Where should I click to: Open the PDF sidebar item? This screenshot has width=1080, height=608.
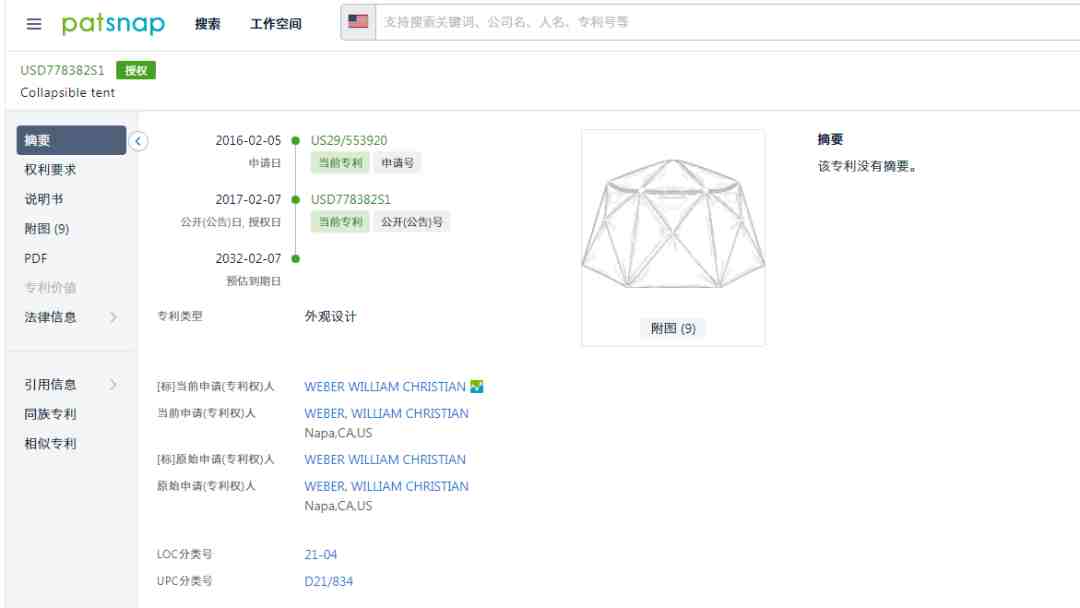click(x=36, y=258)
